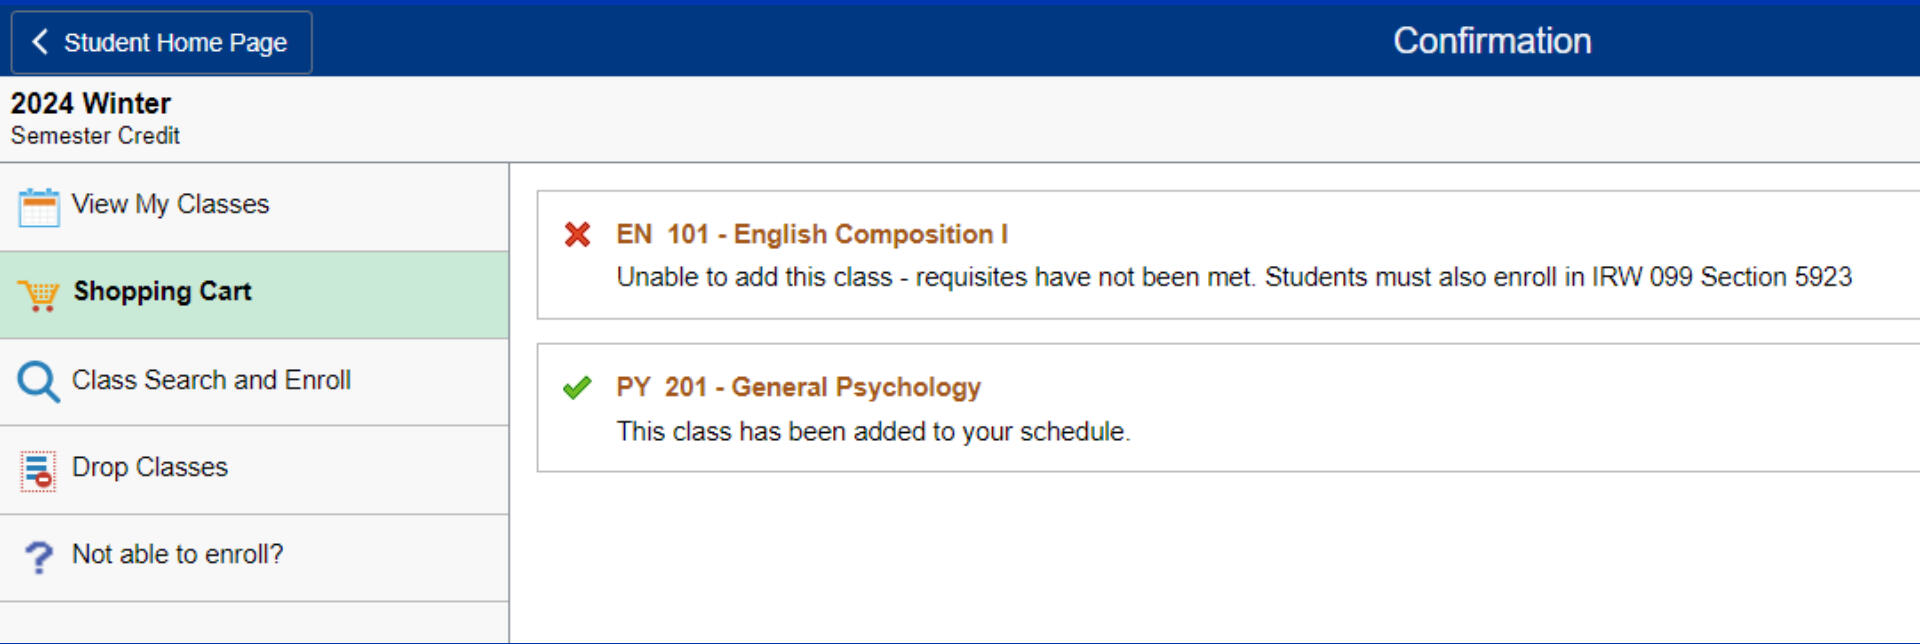The width and height of the screenshot is (1920, 644).
Task: Click the red X error icon
Action: (x=577, y=235)
